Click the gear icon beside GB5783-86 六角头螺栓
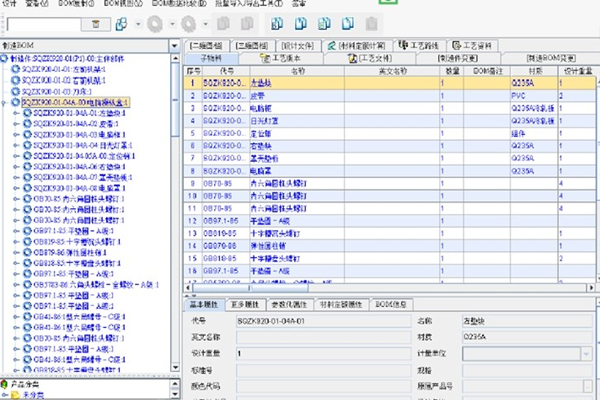Screen dimensions: 600x400 (x=27, y=284)
